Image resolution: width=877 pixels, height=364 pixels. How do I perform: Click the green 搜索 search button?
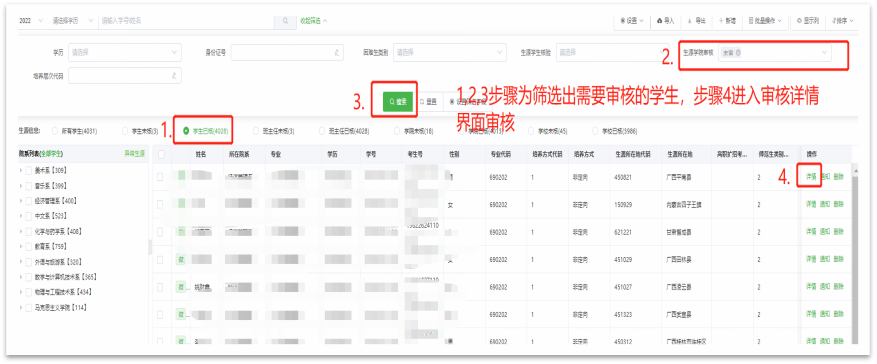point(398,102)
